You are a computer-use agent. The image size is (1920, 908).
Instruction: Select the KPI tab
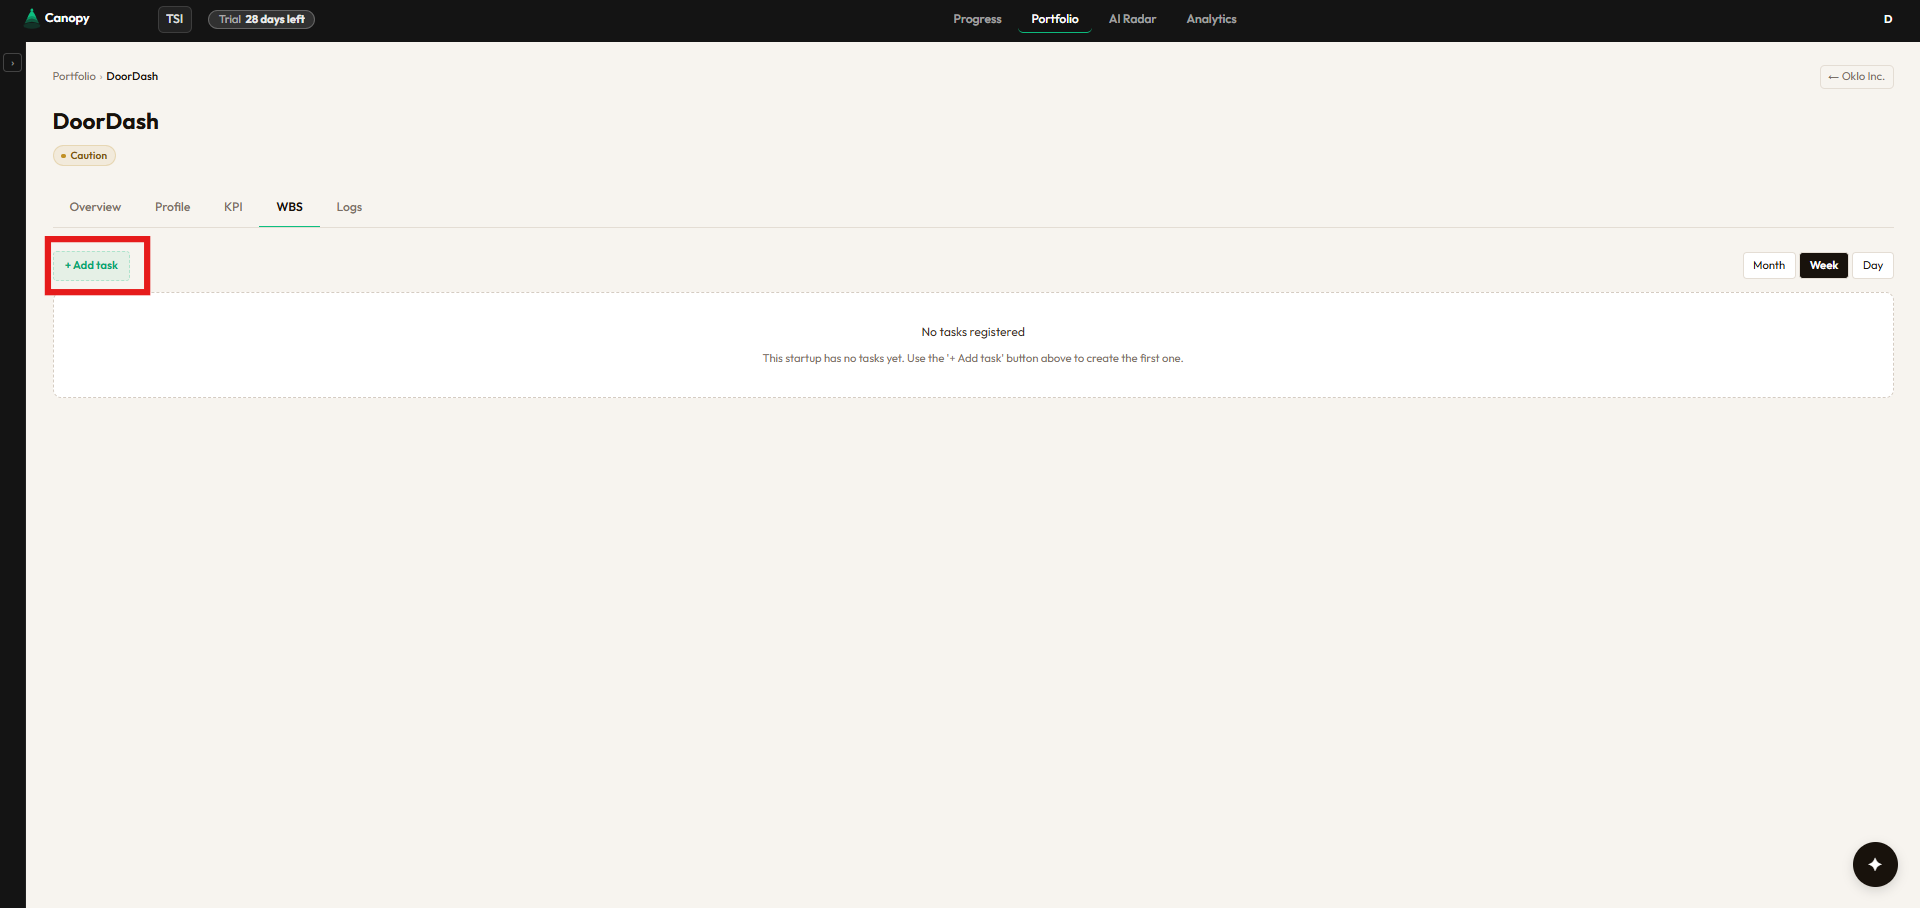click(233, 207)
